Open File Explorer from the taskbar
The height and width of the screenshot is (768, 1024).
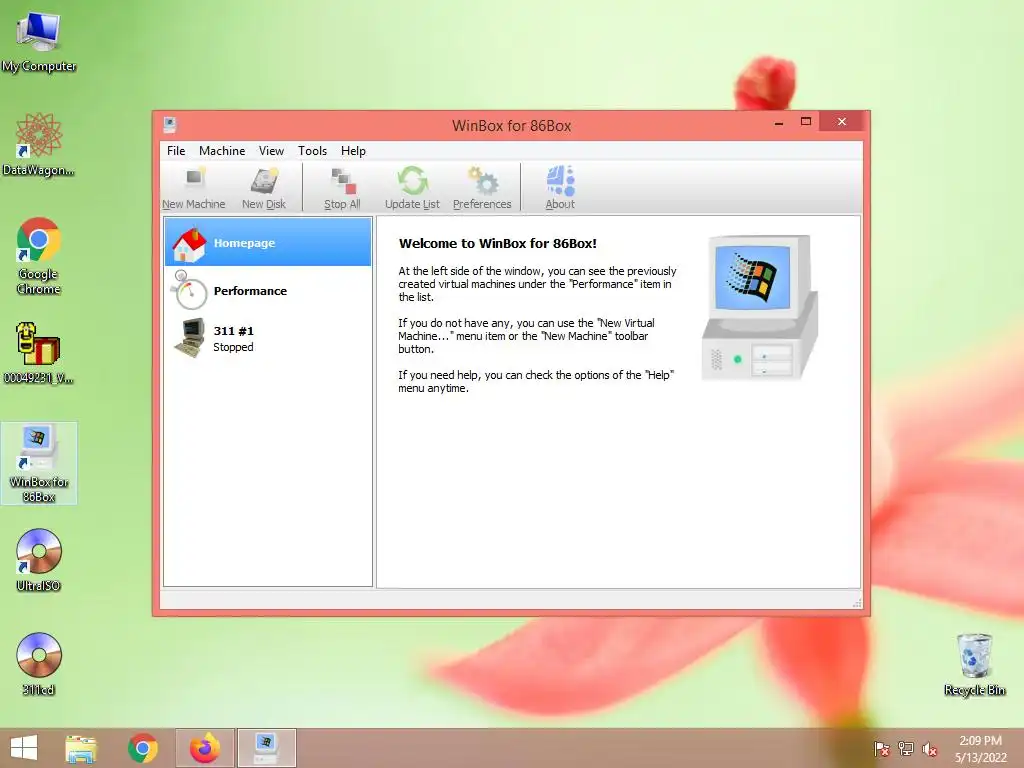(81, 748)
